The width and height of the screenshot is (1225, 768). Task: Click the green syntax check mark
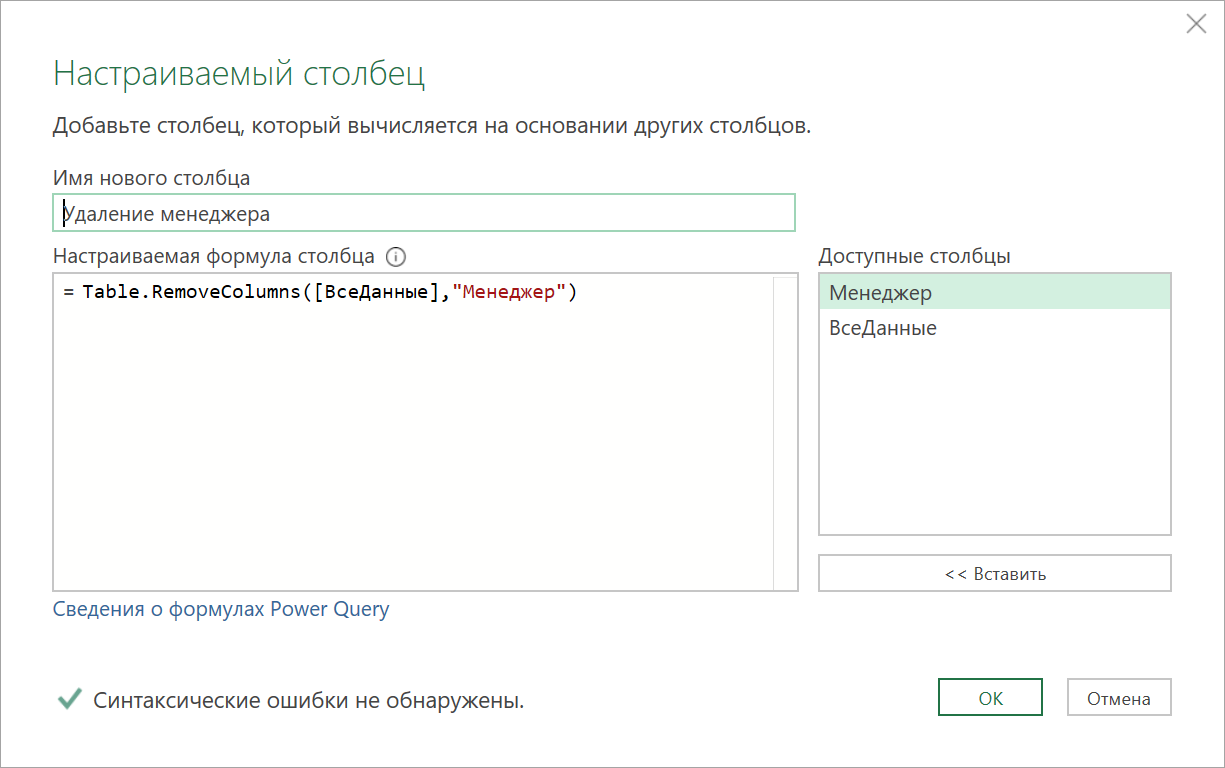[x=69, y=699]
